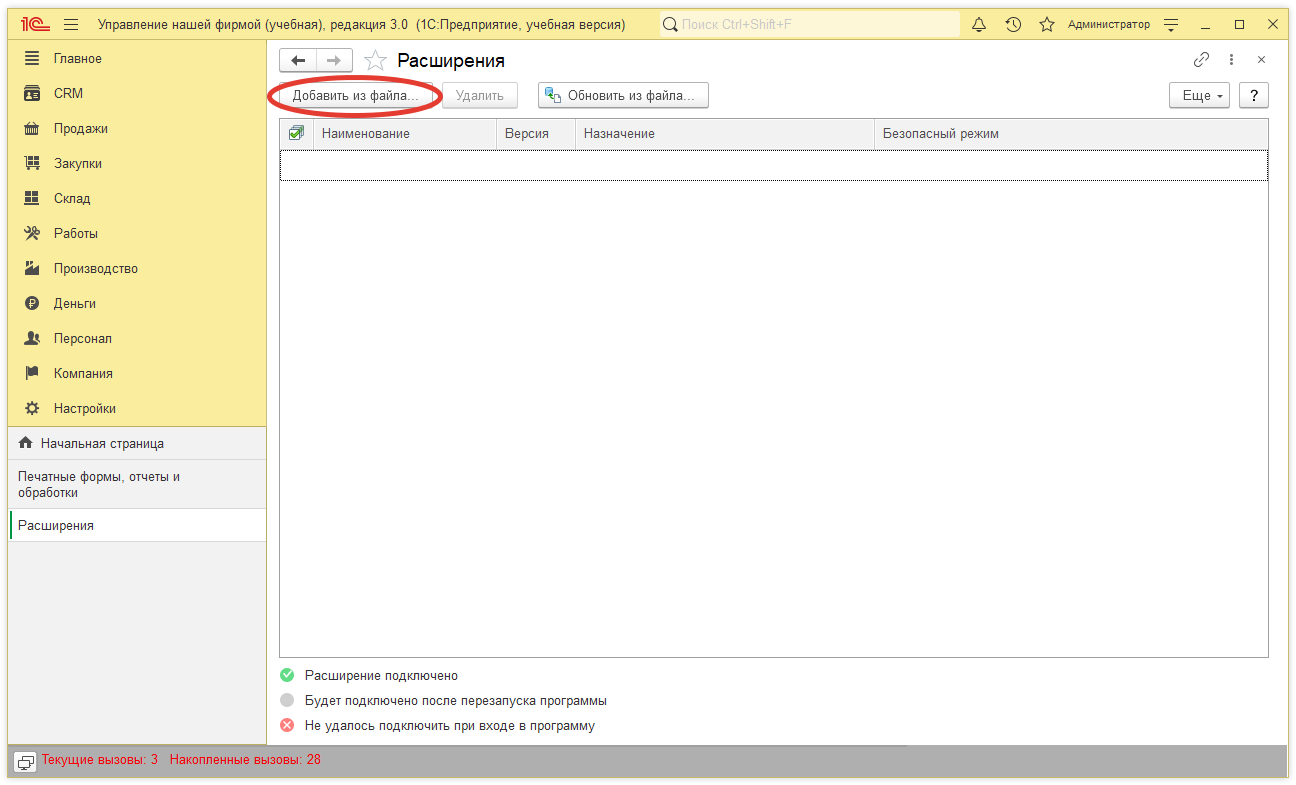Image resolution: width=1296 pixels, height=785 pixels.
Task: Click the notifications bell icon
Action: (x=979, y=24)
